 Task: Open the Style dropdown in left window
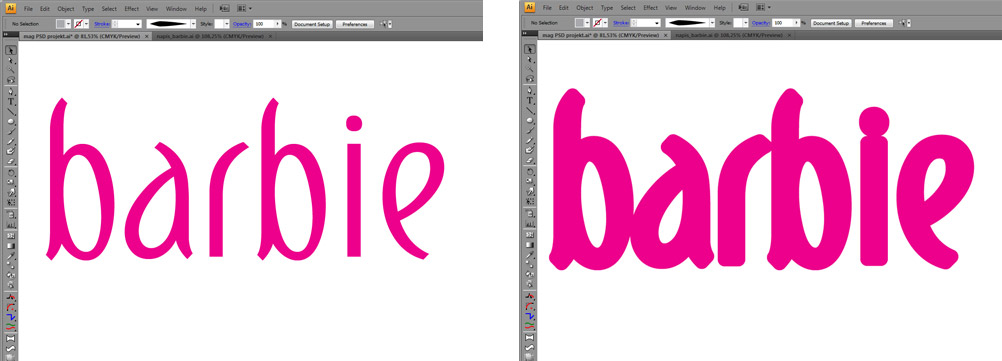[x=227, y=24]
